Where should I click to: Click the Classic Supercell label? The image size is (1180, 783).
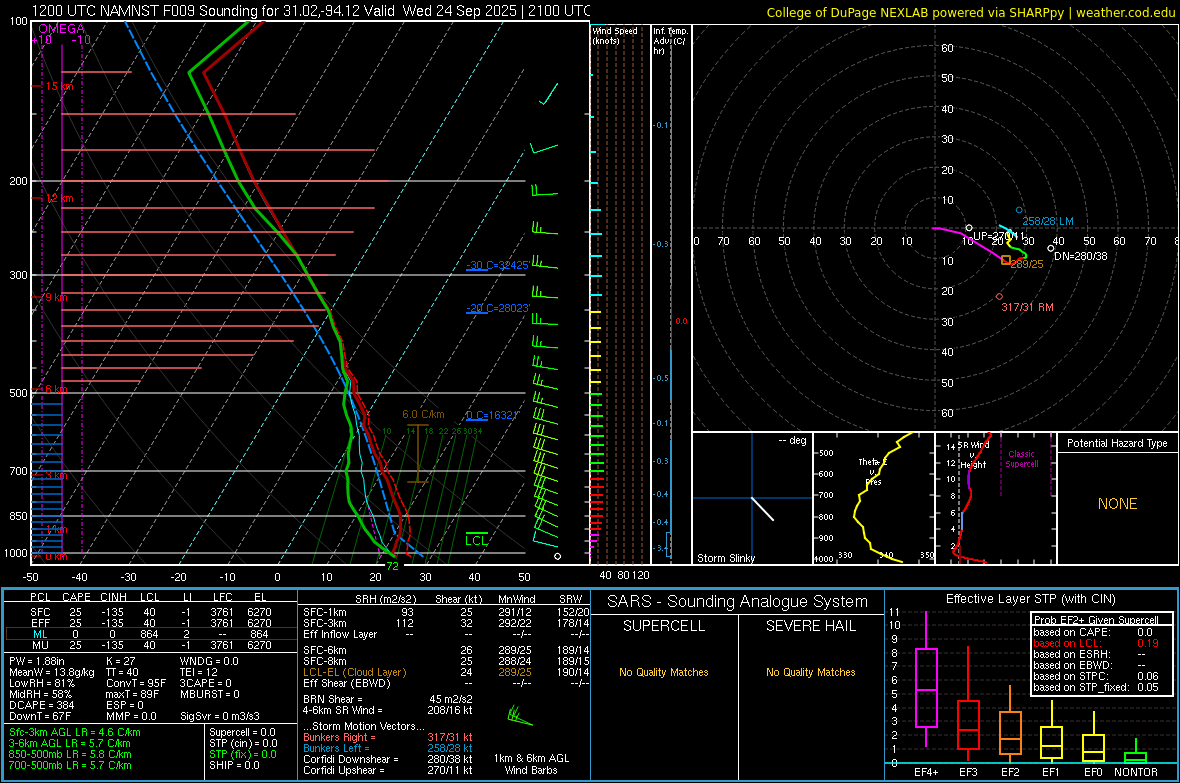(1021, 459)
